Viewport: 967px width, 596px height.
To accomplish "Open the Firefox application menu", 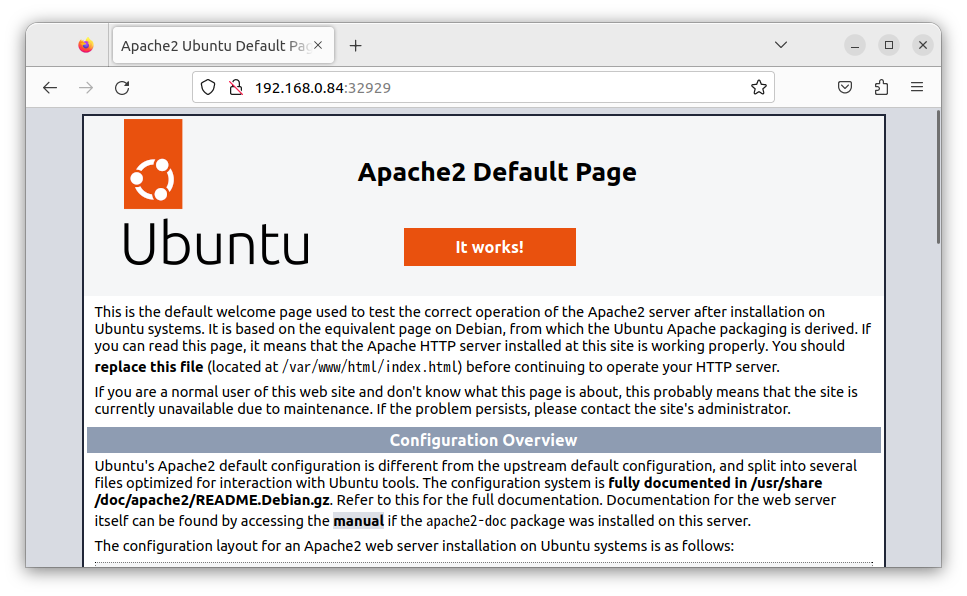I will pyautogui.click(x=917, y=88).
